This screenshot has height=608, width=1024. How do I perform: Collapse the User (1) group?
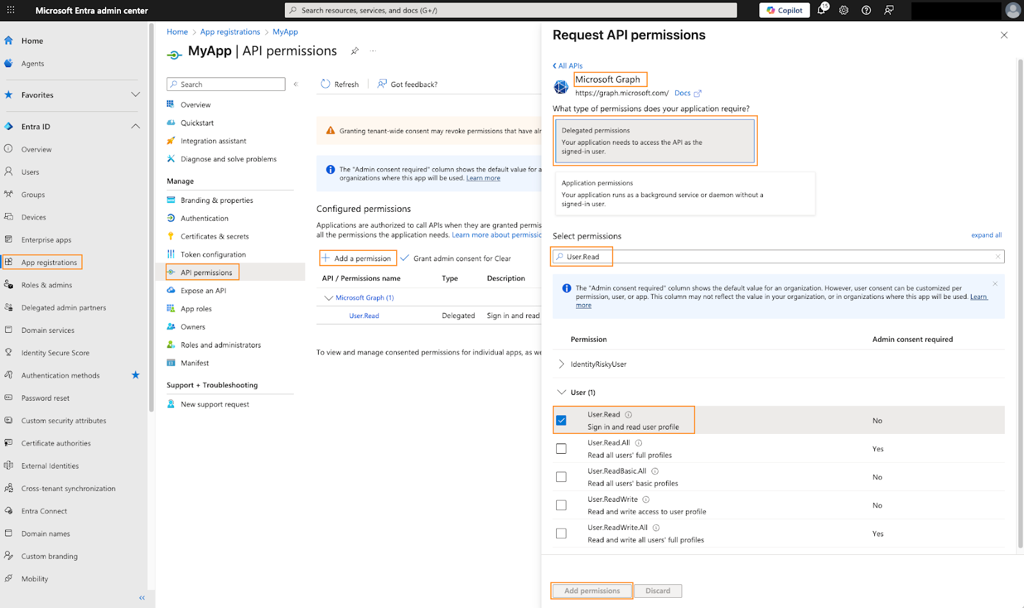pyautogui.click(x=561, y=392)
